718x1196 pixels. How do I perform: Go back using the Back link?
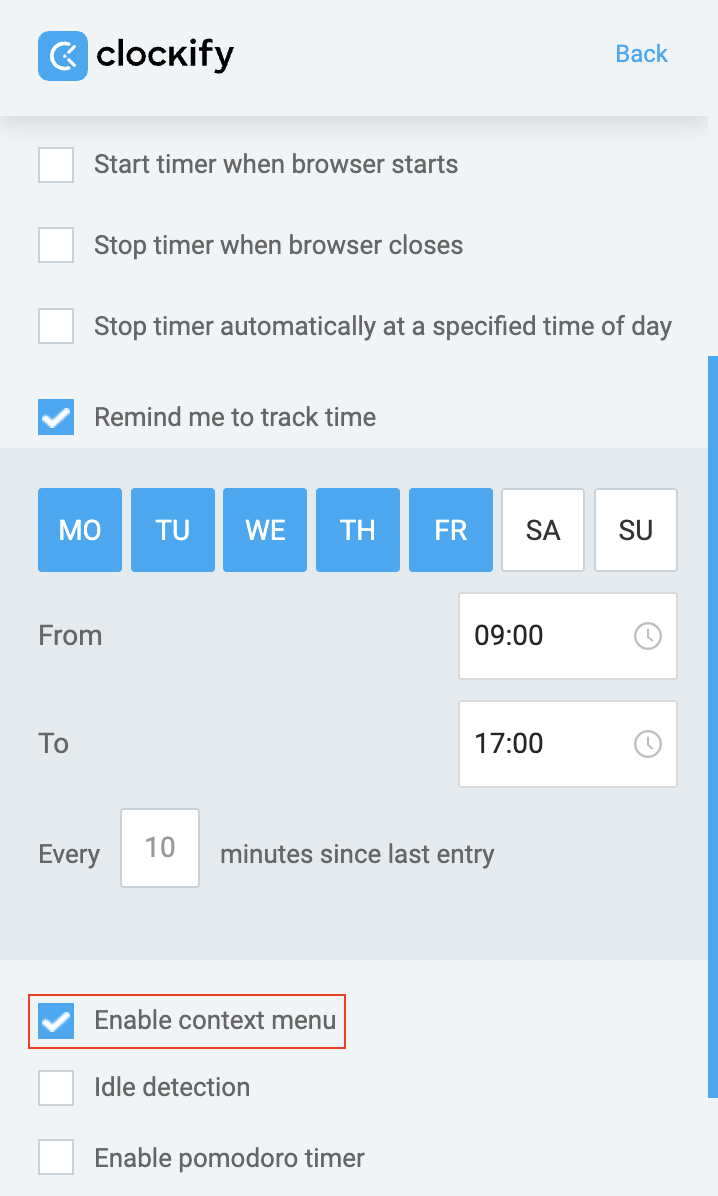pyautogui.click(x=641, y=54)
